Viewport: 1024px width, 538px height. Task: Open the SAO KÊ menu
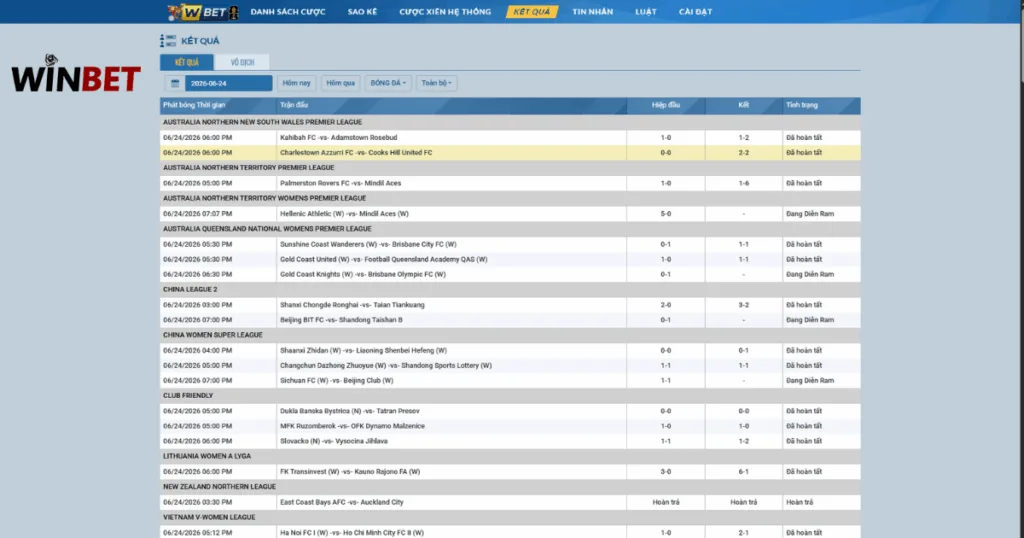click(x=362, y=12)
